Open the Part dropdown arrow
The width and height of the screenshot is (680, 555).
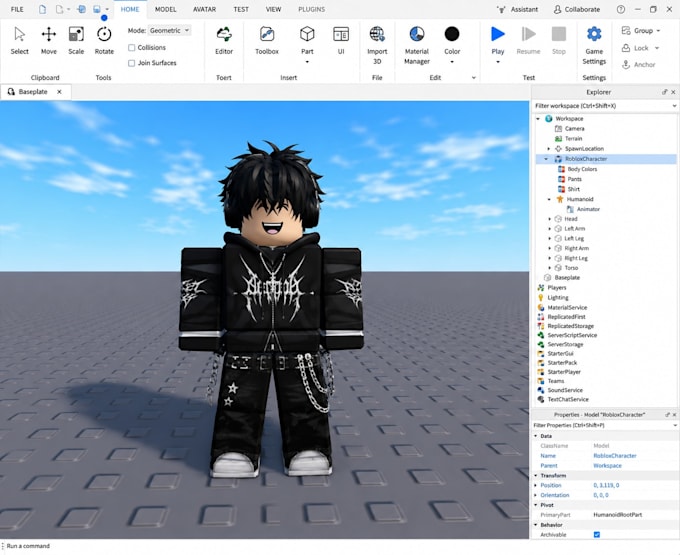[x=307, y=62]
